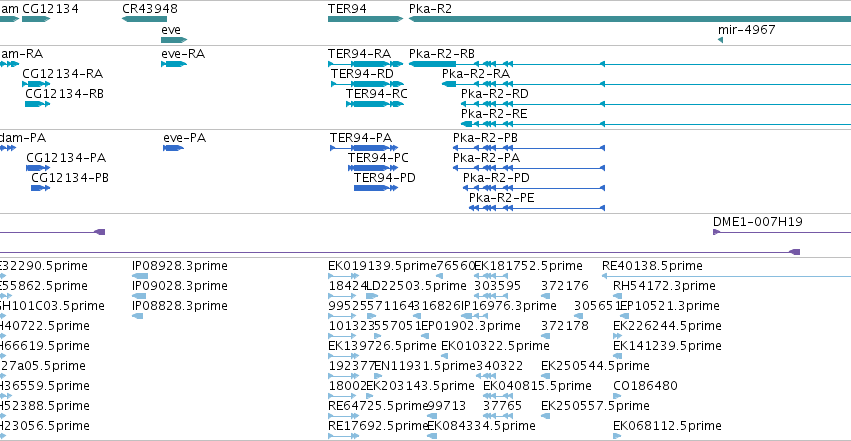
Task: Select EST LD22503.5prime
Action: point(372,296)
